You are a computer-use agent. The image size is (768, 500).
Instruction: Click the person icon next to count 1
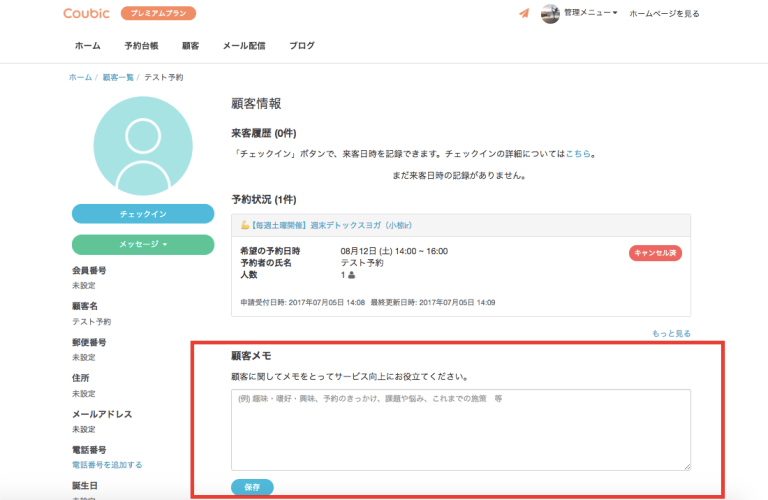(x=351, y=275)
